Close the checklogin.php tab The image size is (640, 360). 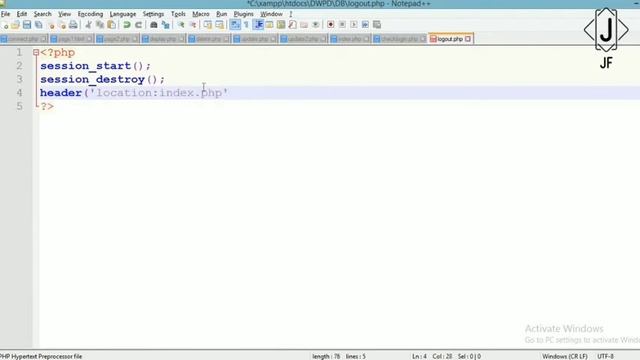[423, 39]
